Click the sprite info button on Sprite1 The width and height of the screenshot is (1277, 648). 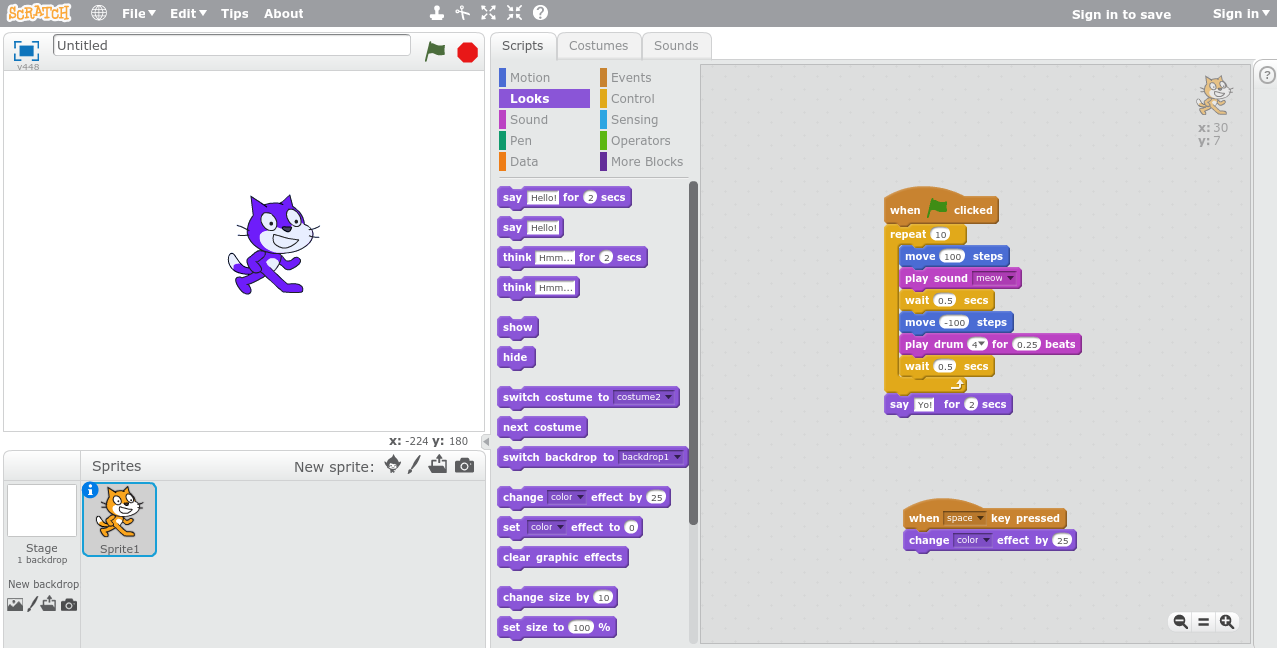(91, 490)
